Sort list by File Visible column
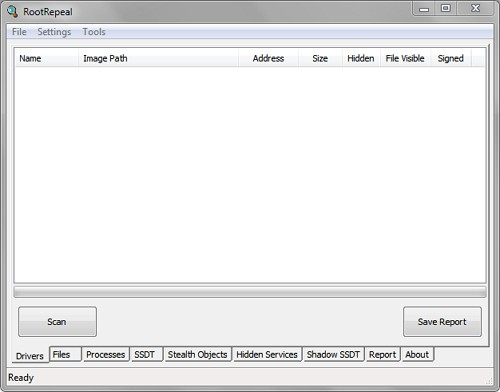This screenshot has height=392, width=500. [x=405, y=58]
